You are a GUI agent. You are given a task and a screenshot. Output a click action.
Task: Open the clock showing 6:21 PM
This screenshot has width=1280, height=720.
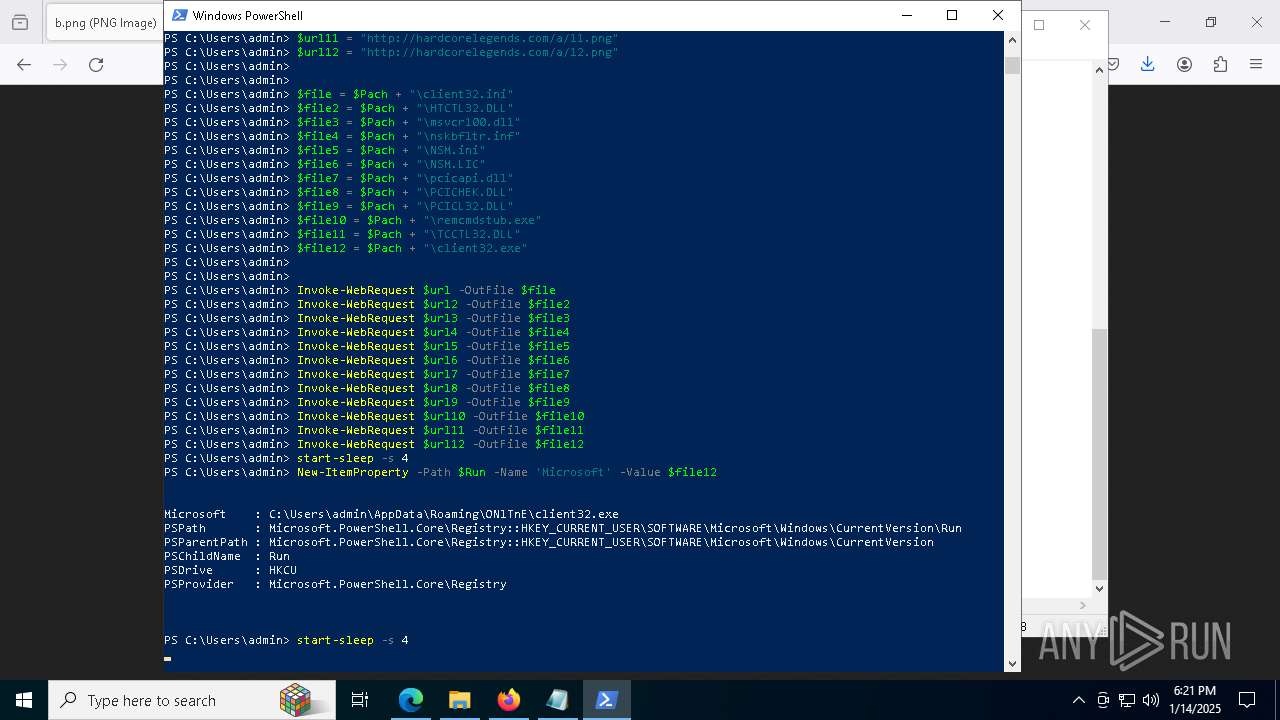point(1195,700)
